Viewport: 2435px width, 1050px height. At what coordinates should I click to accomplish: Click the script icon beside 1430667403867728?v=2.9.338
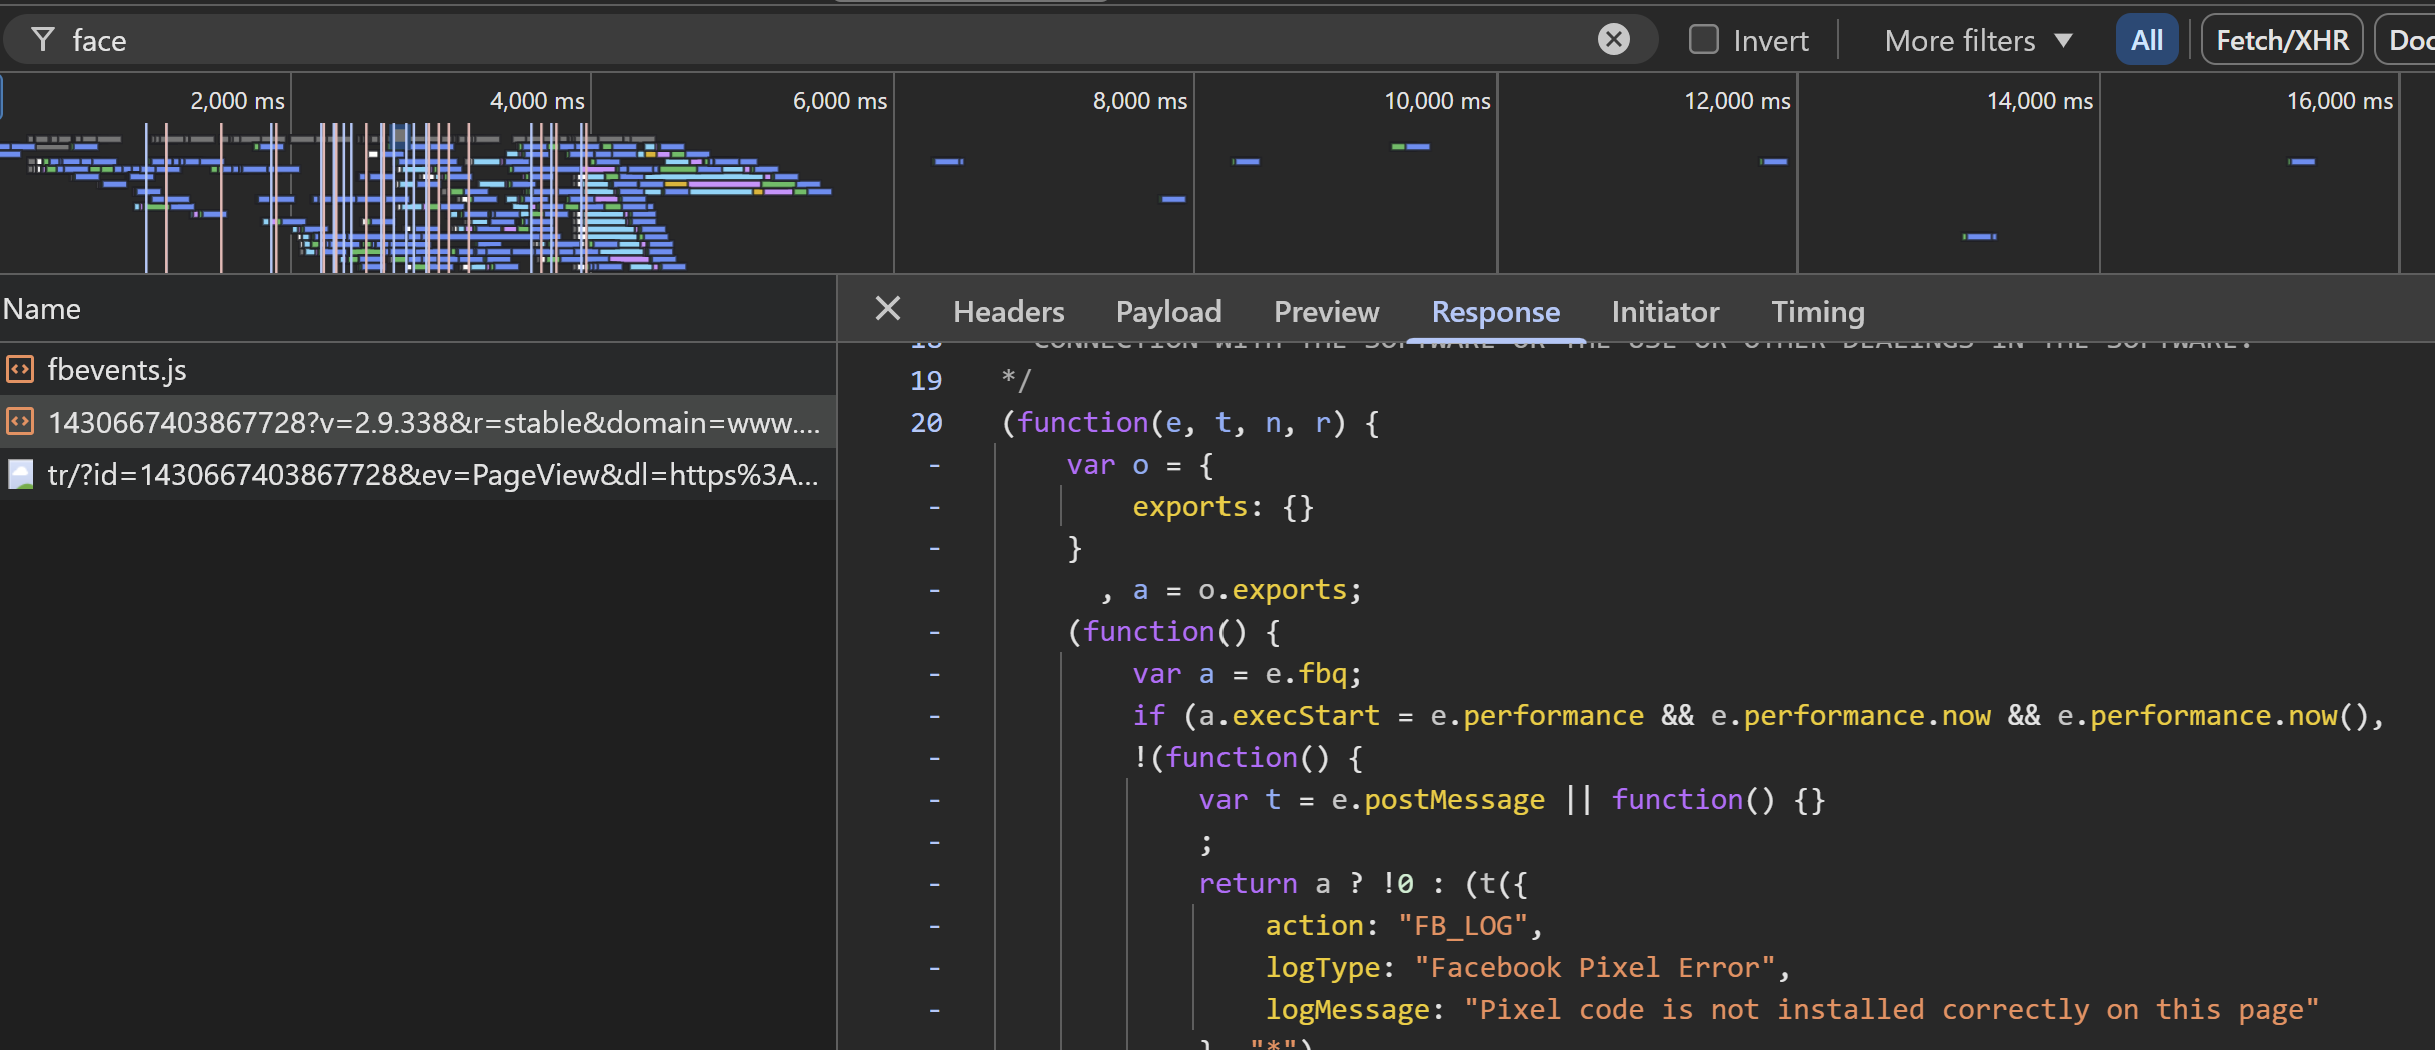tap(20, 422)
